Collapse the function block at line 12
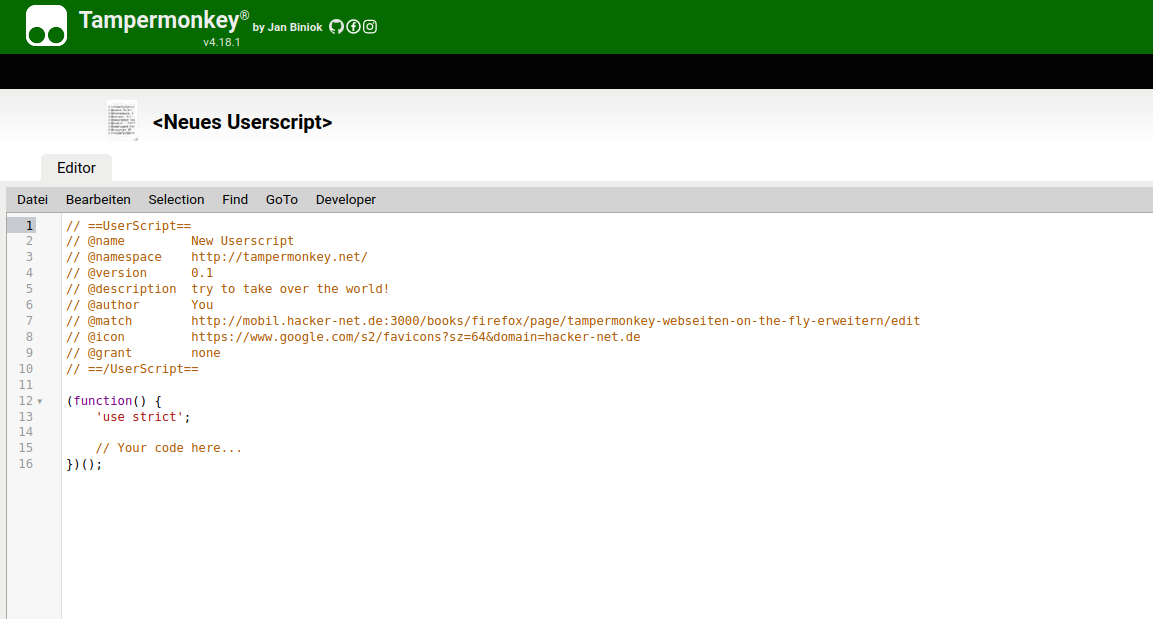This screenshot has width=1153, height=619. (40, 401)
